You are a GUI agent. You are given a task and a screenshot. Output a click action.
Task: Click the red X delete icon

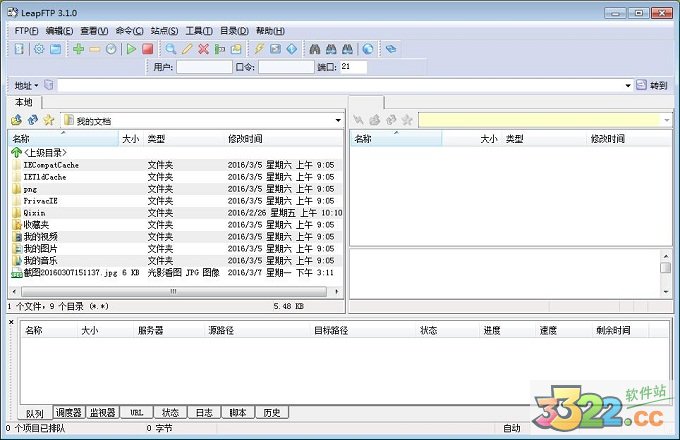(x=203, y=49)
